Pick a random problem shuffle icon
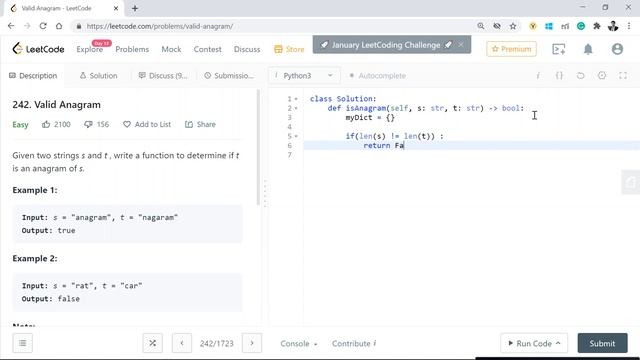Viewport: 640px width, 360px height. (153, 343)
